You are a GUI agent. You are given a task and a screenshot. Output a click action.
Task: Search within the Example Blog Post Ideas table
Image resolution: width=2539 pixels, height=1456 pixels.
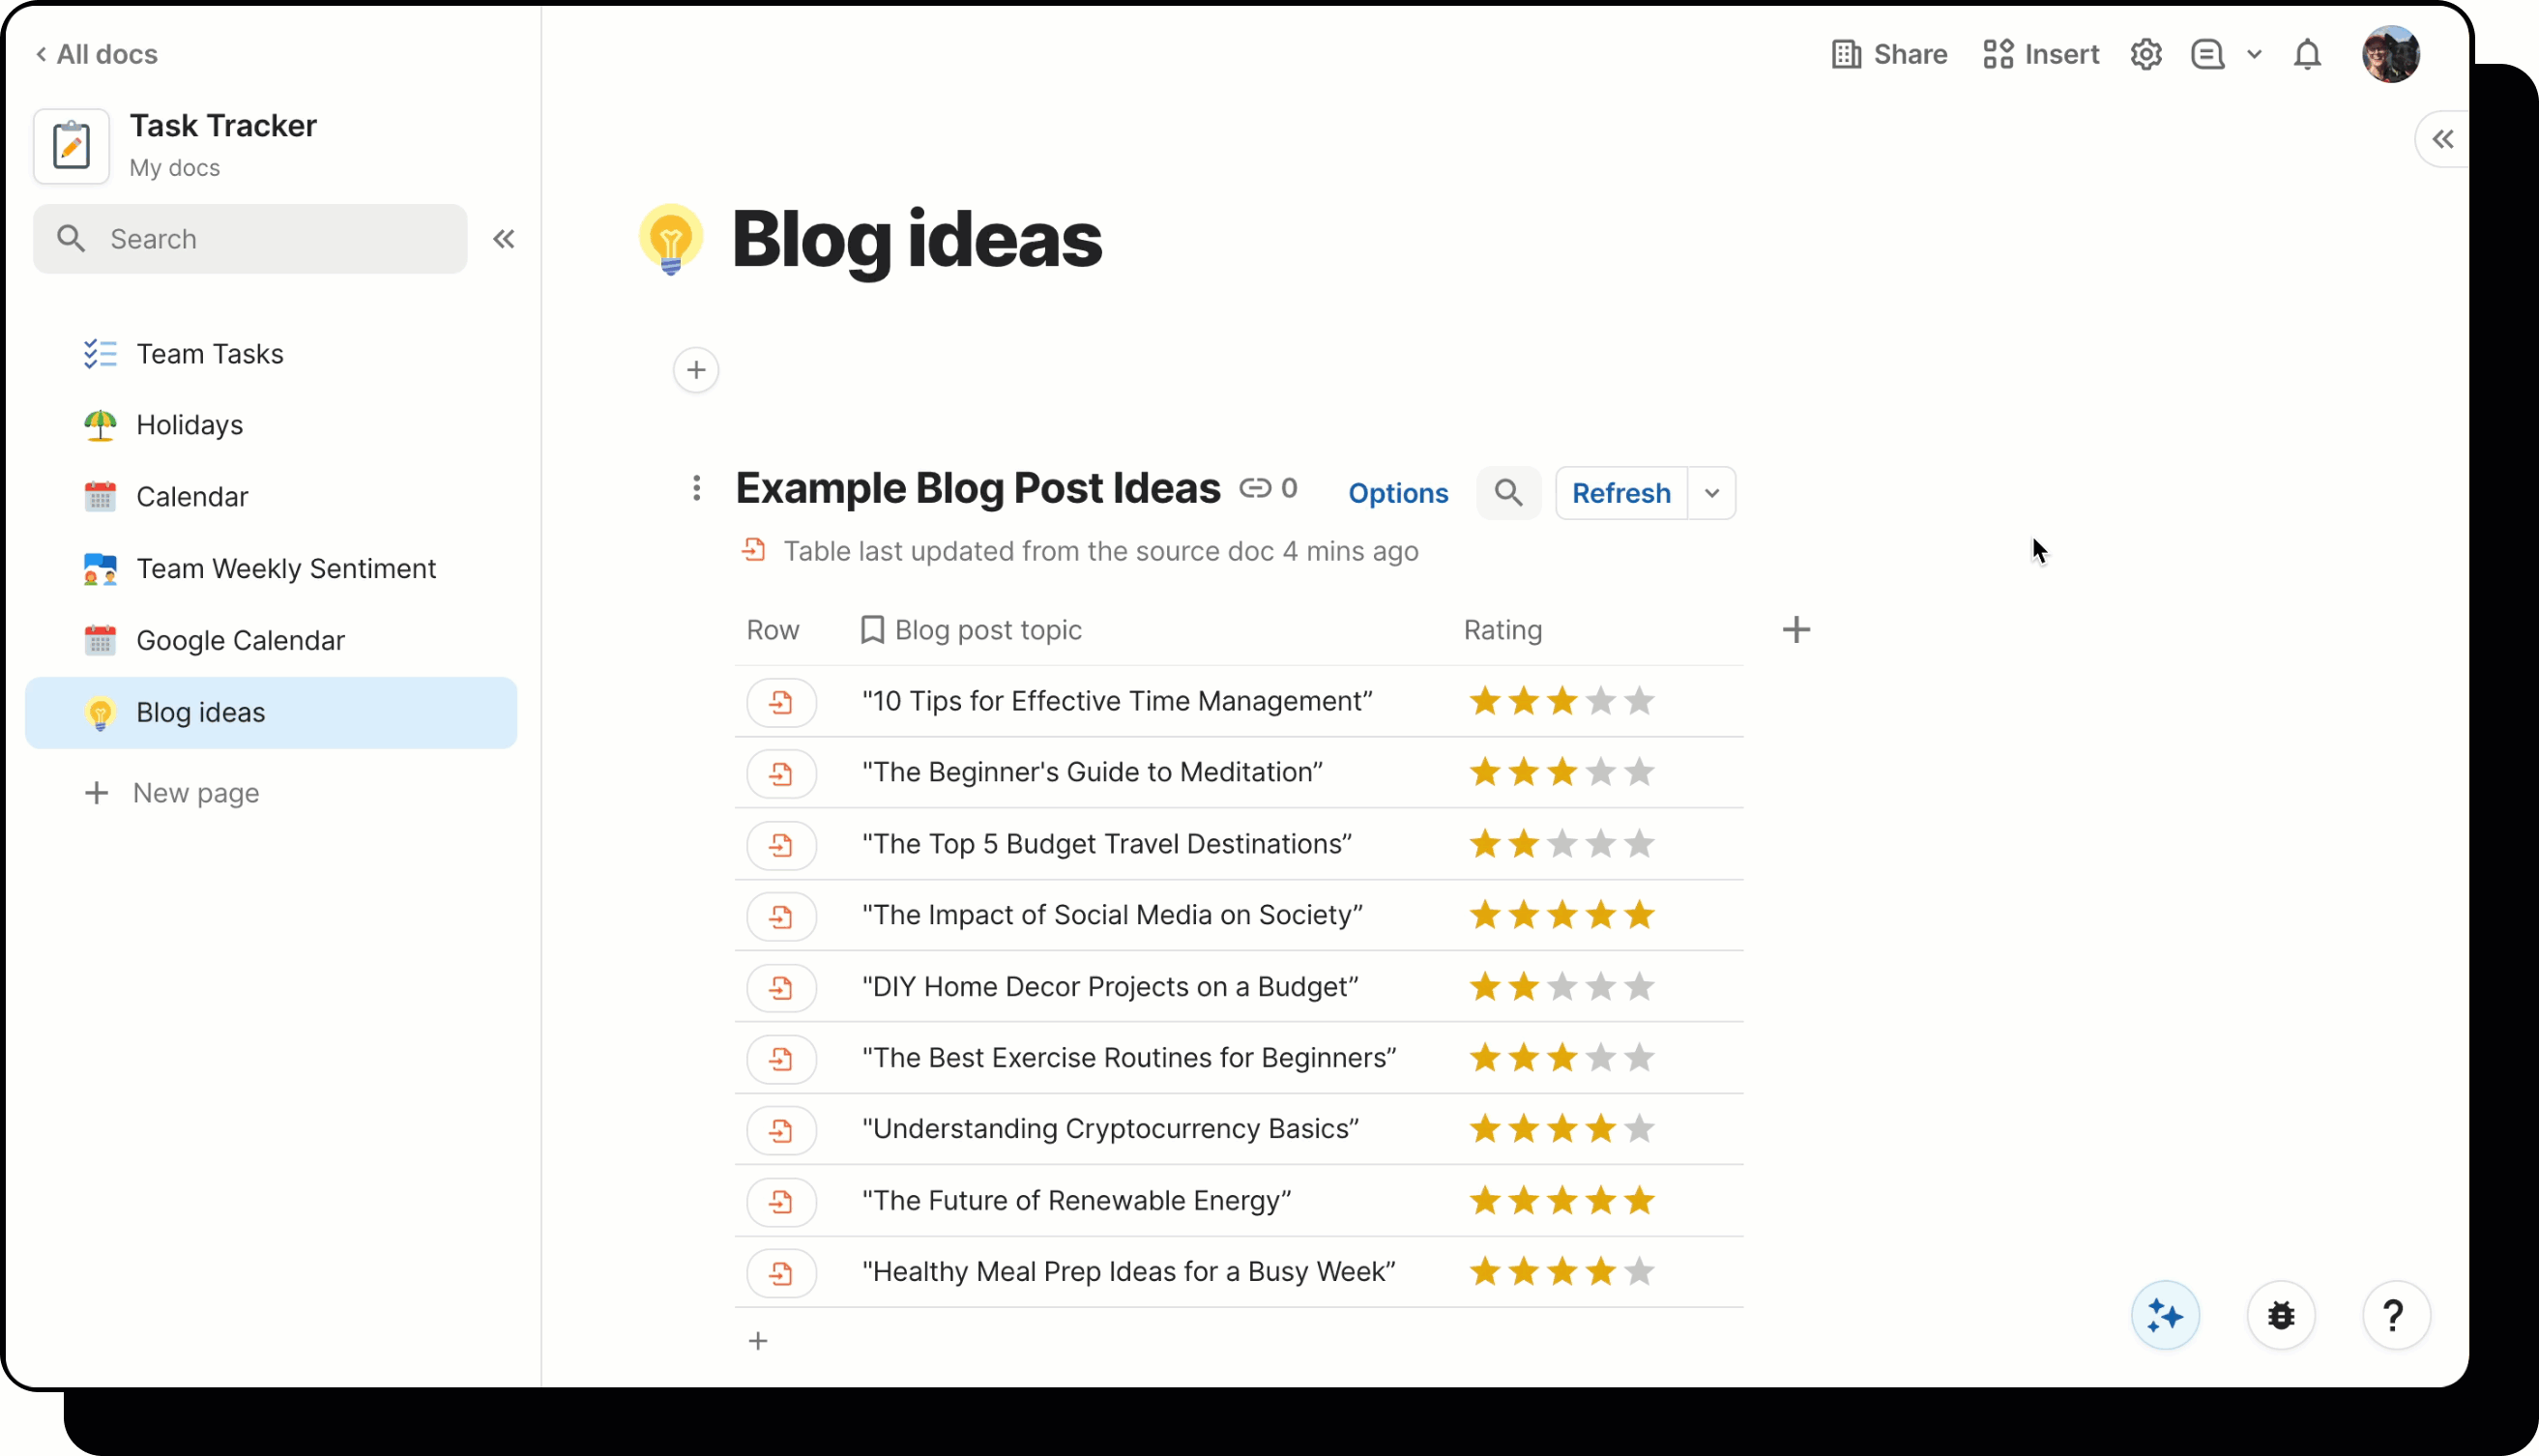pos(1508,493)
